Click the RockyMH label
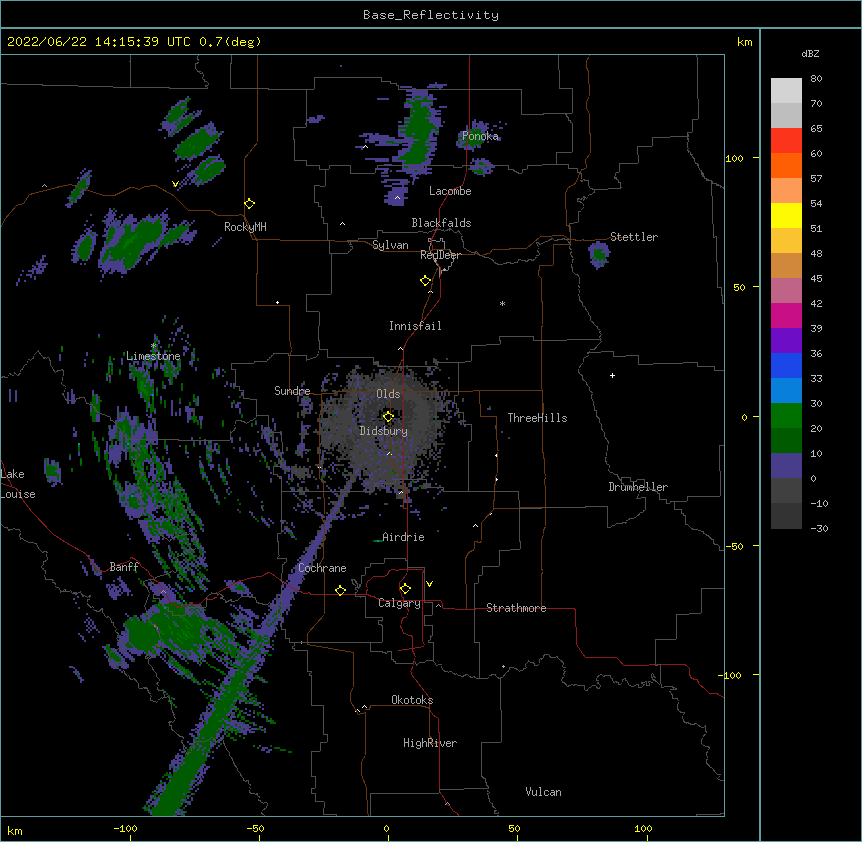The width and height of the screenshot is (862, 842). [245, 227]
